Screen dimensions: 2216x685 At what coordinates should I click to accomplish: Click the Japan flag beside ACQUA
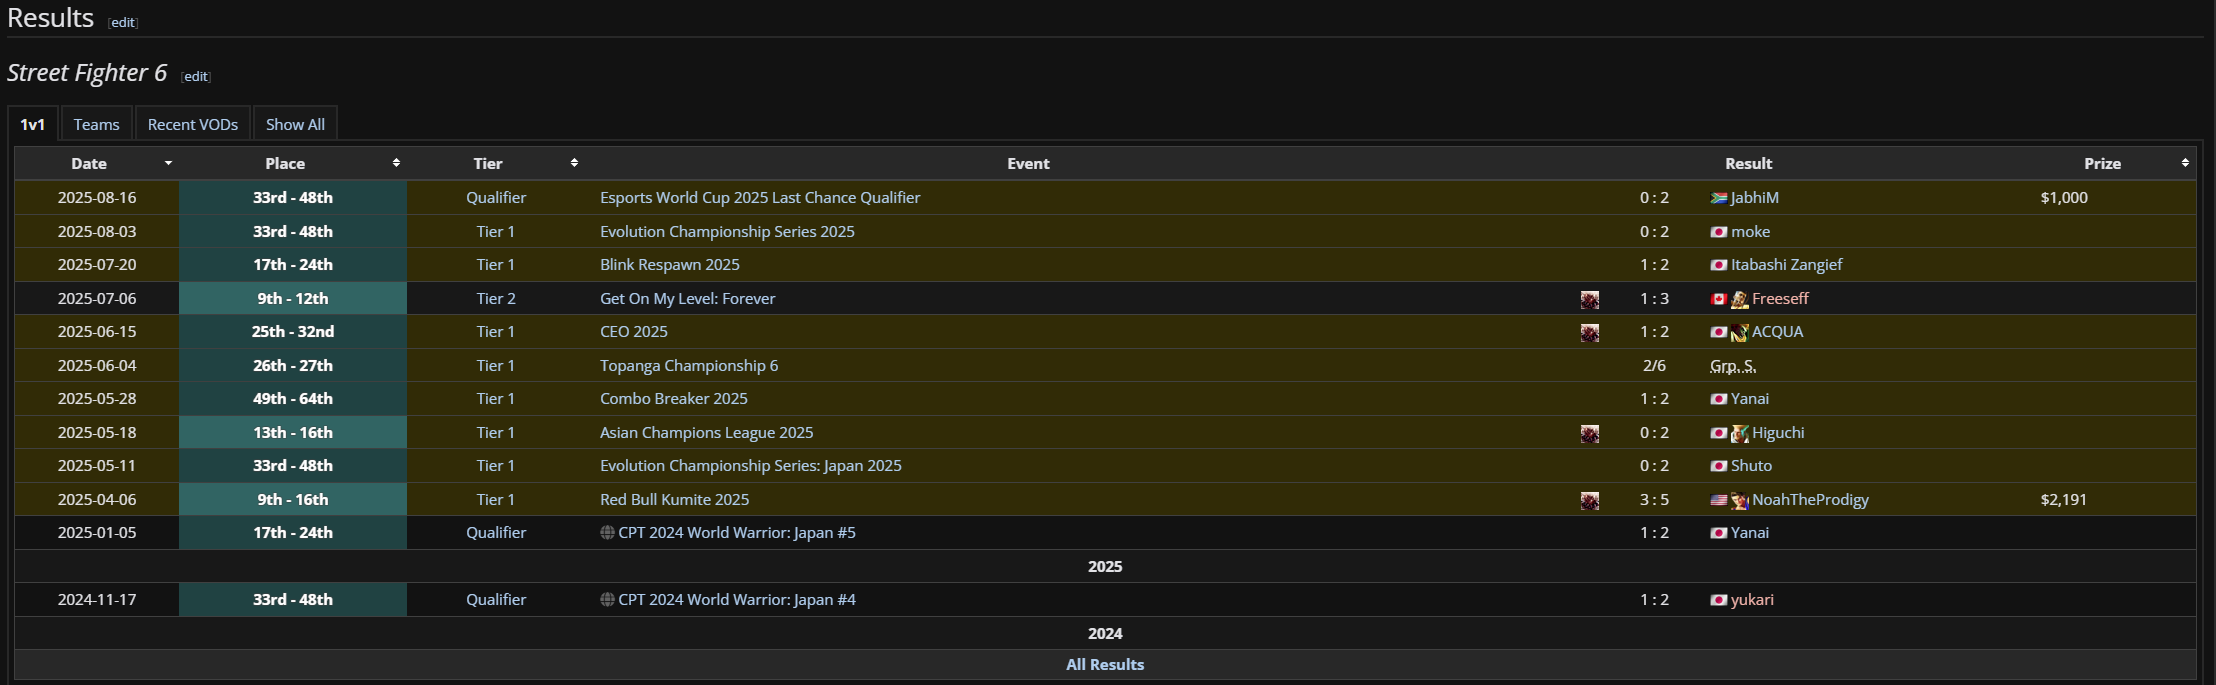[x=1719, y=332]
